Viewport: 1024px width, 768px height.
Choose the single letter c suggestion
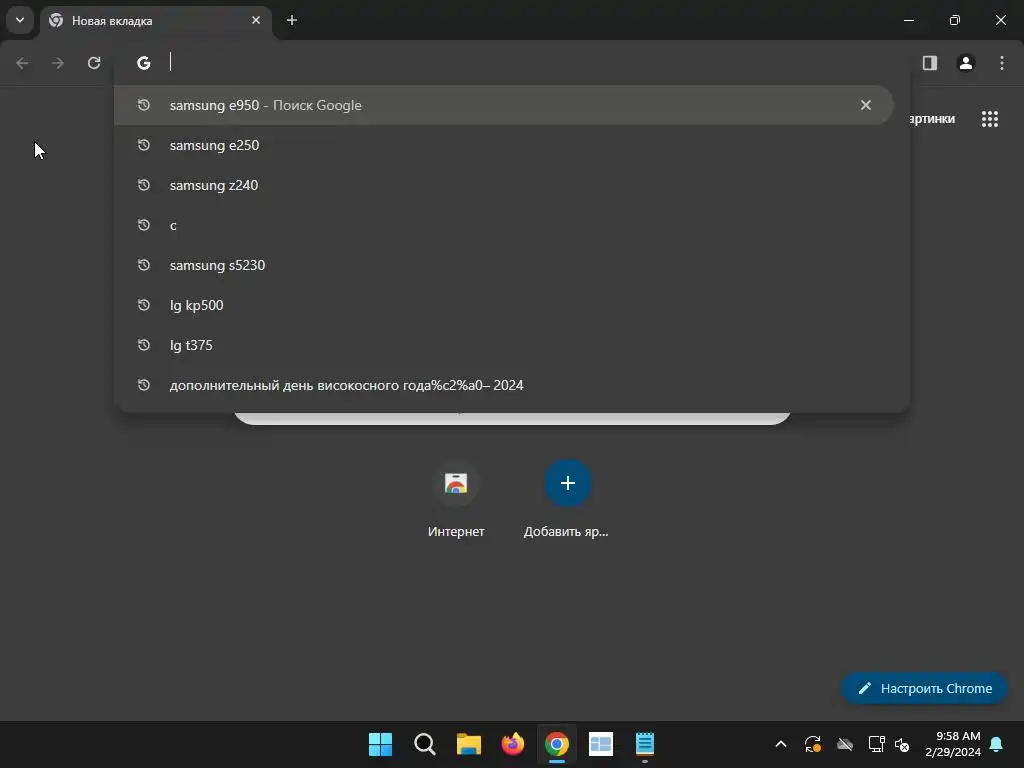tap(504, 225)
